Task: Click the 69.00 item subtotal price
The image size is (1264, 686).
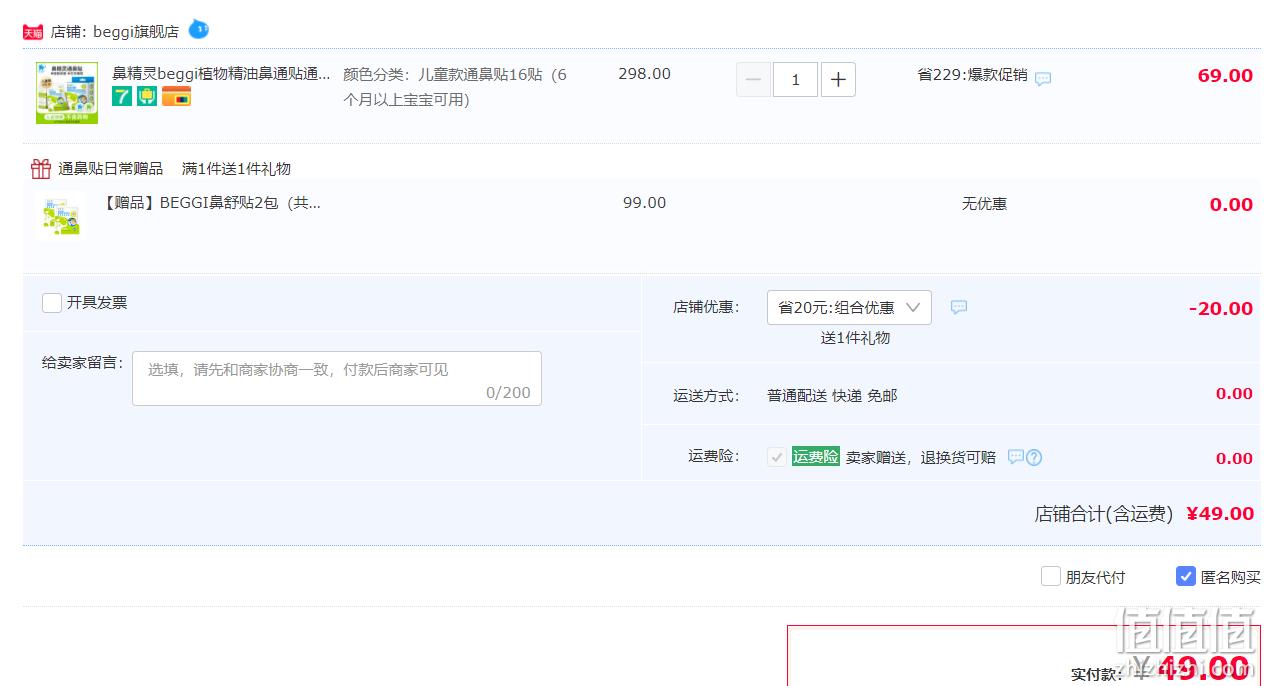Action: pos(1225,76)
